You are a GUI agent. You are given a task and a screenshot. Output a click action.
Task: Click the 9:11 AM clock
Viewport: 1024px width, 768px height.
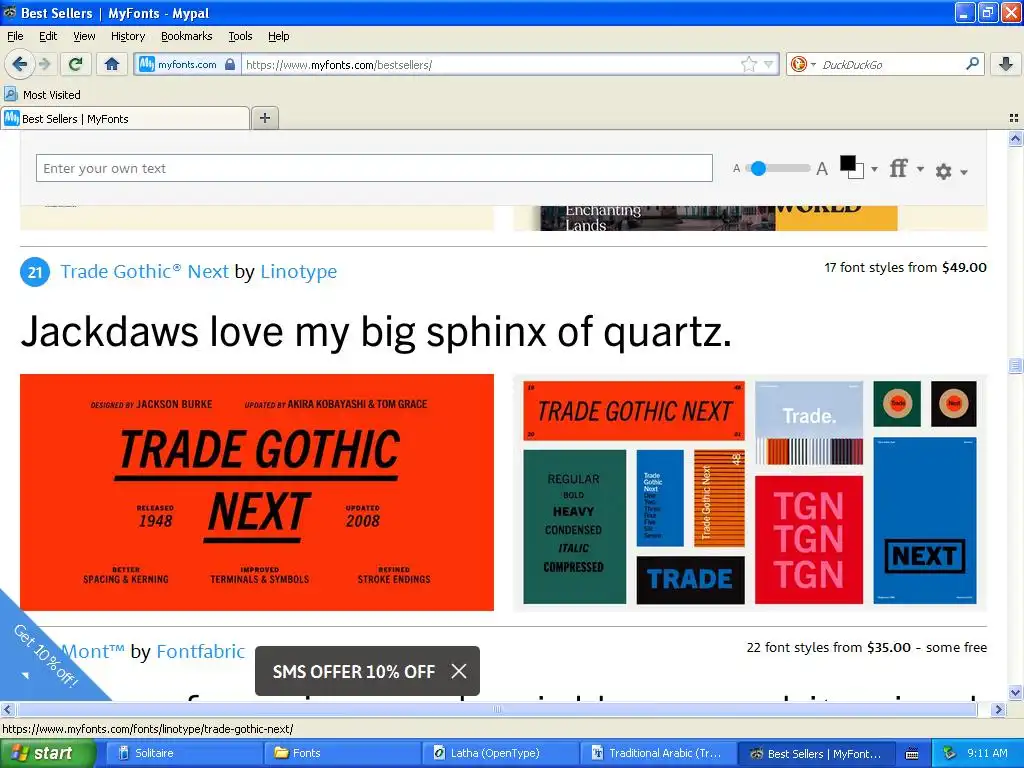[x=987, y=753]
